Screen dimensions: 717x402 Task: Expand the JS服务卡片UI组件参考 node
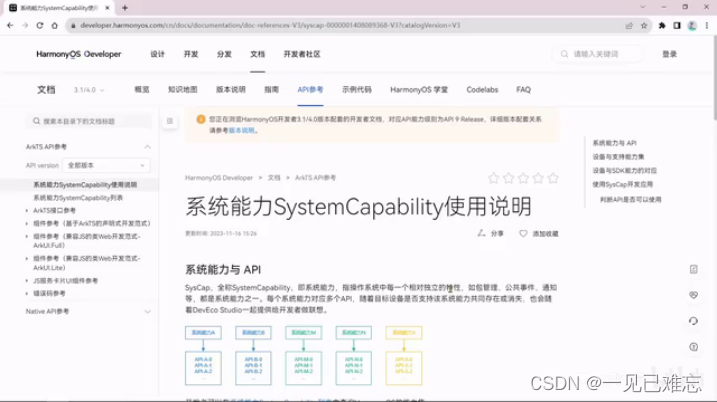(x=27, y=281)
